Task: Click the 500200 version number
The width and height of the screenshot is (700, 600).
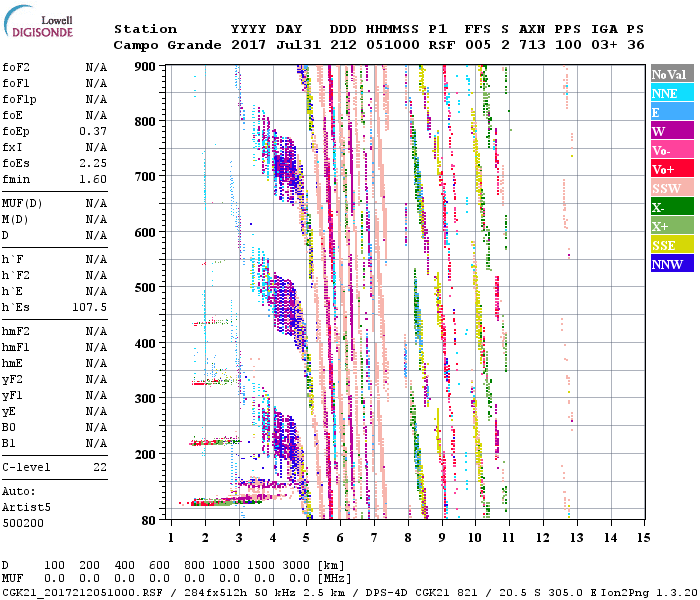Action: click(23, 523)
